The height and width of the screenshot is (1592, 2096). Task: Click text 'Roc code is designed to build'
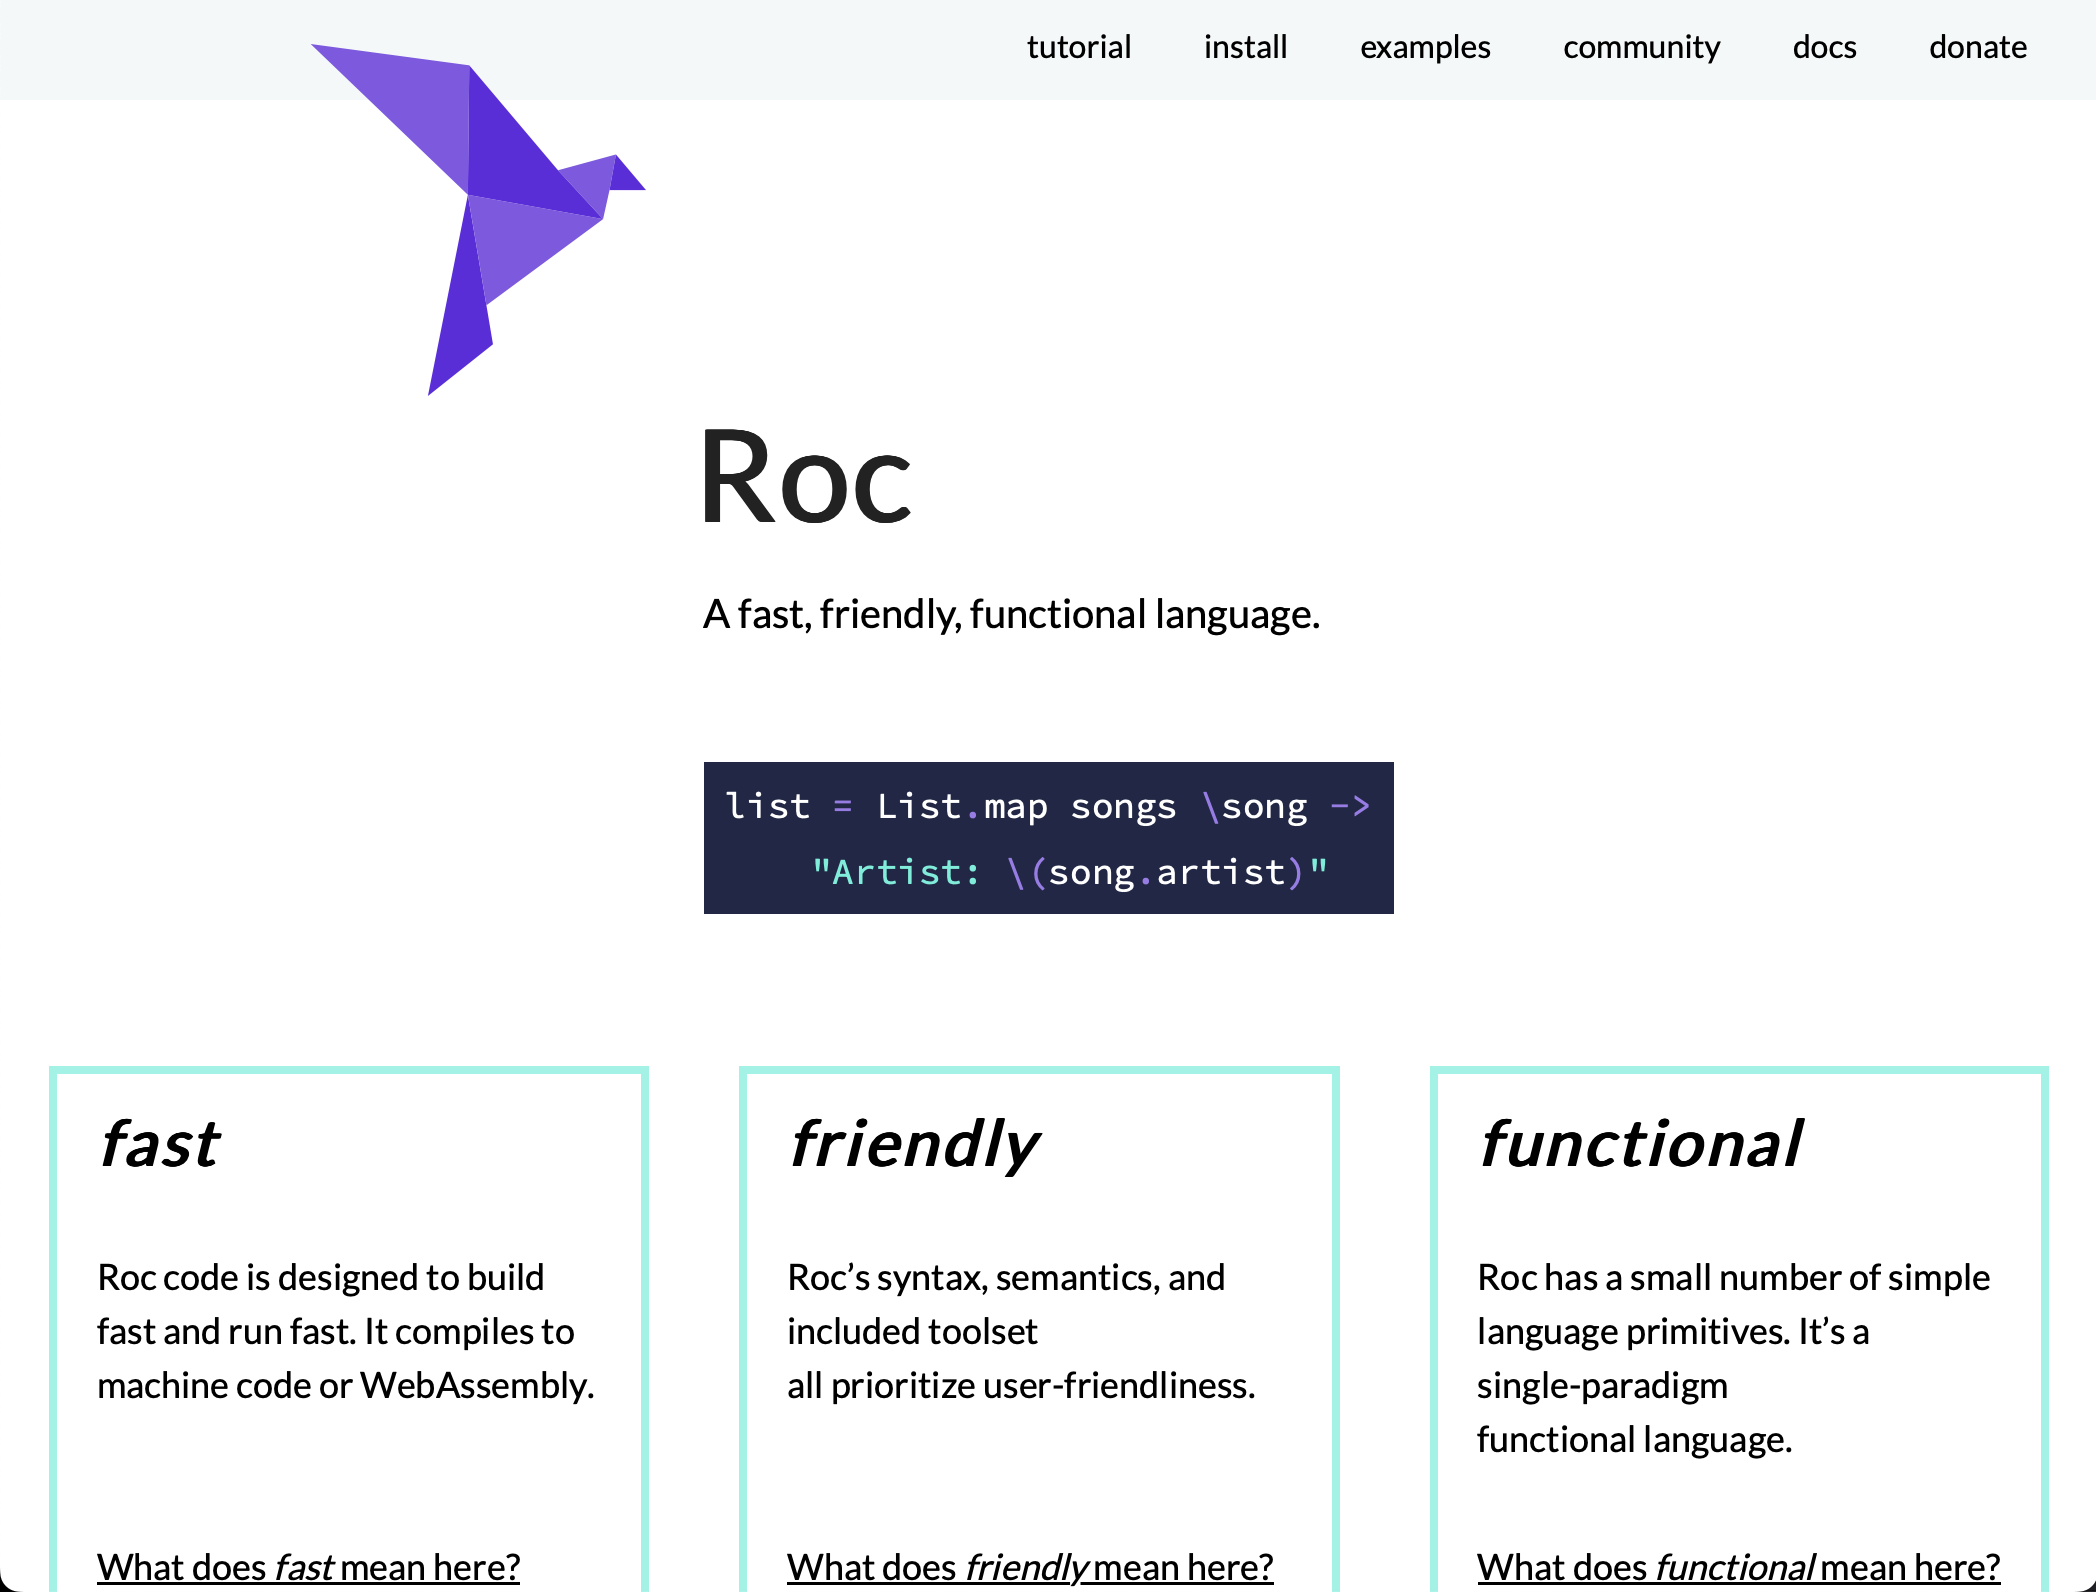(321, 1278)
